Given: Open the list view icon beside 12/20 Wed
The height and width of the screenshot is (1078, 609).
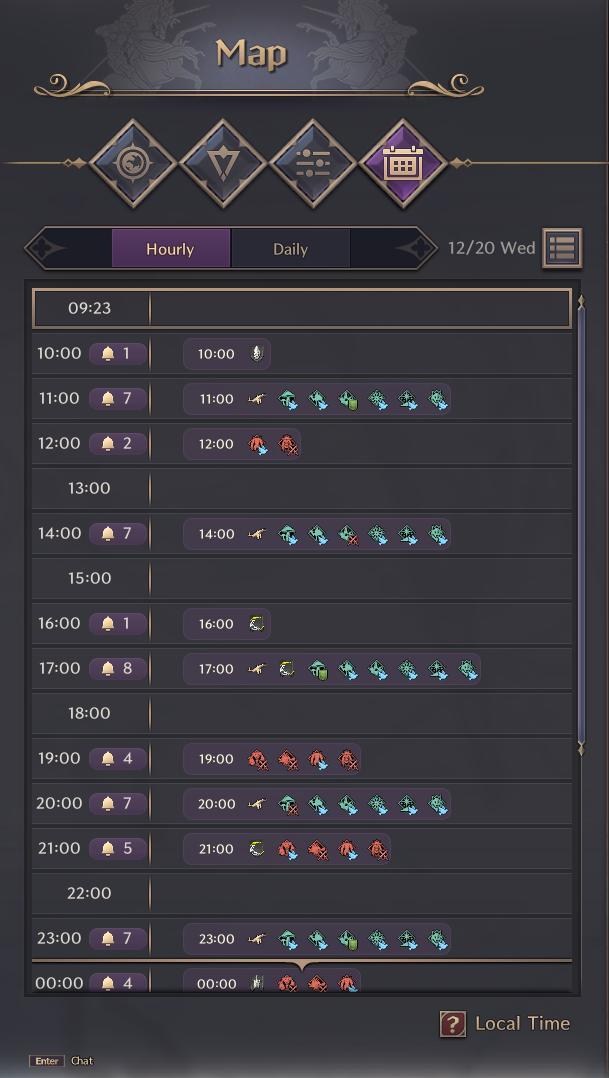Looking at the screenshot, I should [562, 248].
